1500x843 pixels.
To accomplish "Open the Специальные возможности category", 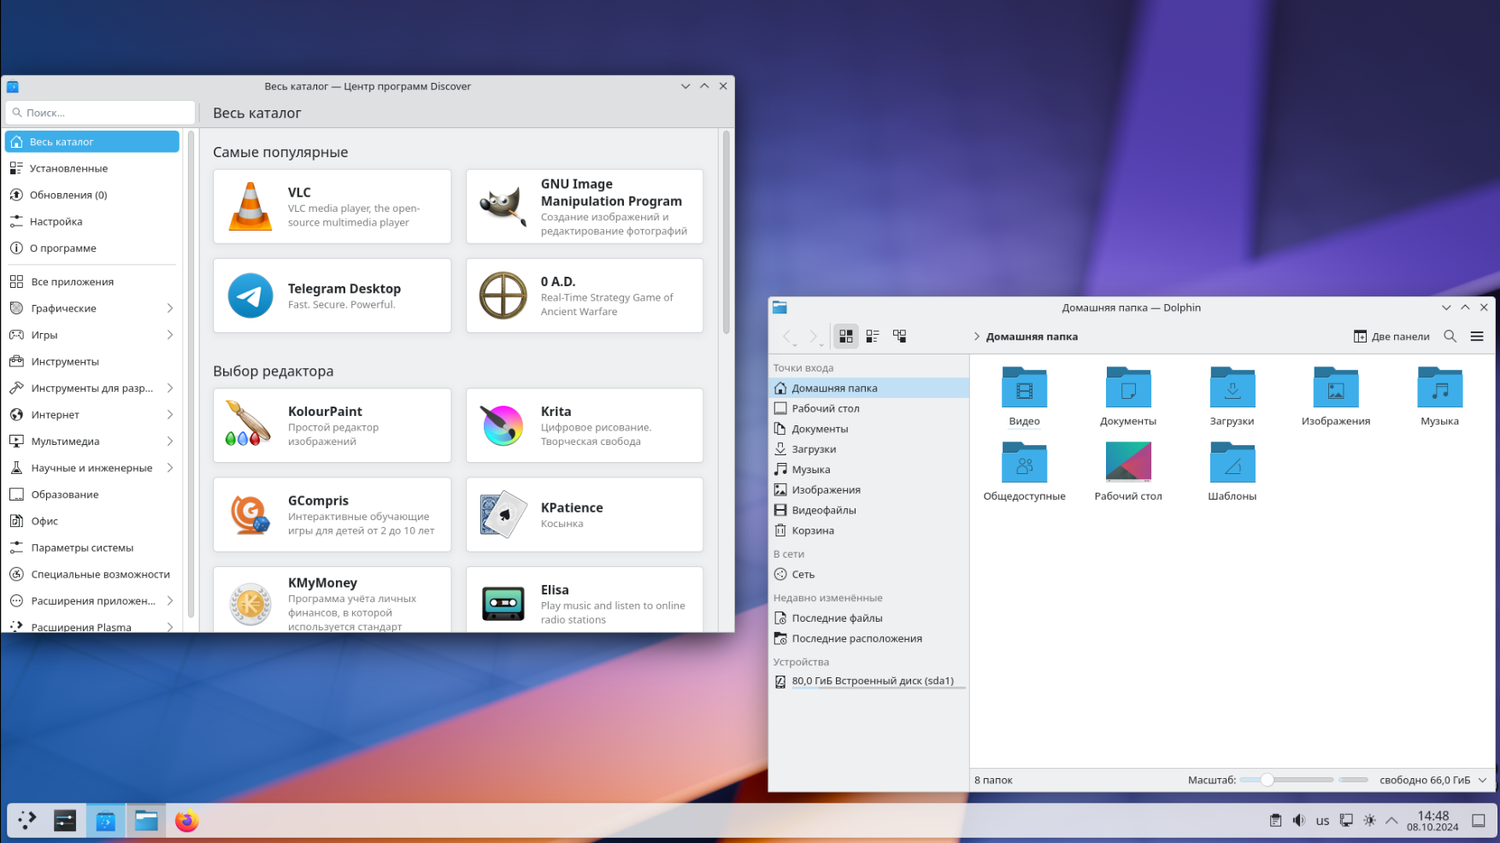I will (92, 575).
